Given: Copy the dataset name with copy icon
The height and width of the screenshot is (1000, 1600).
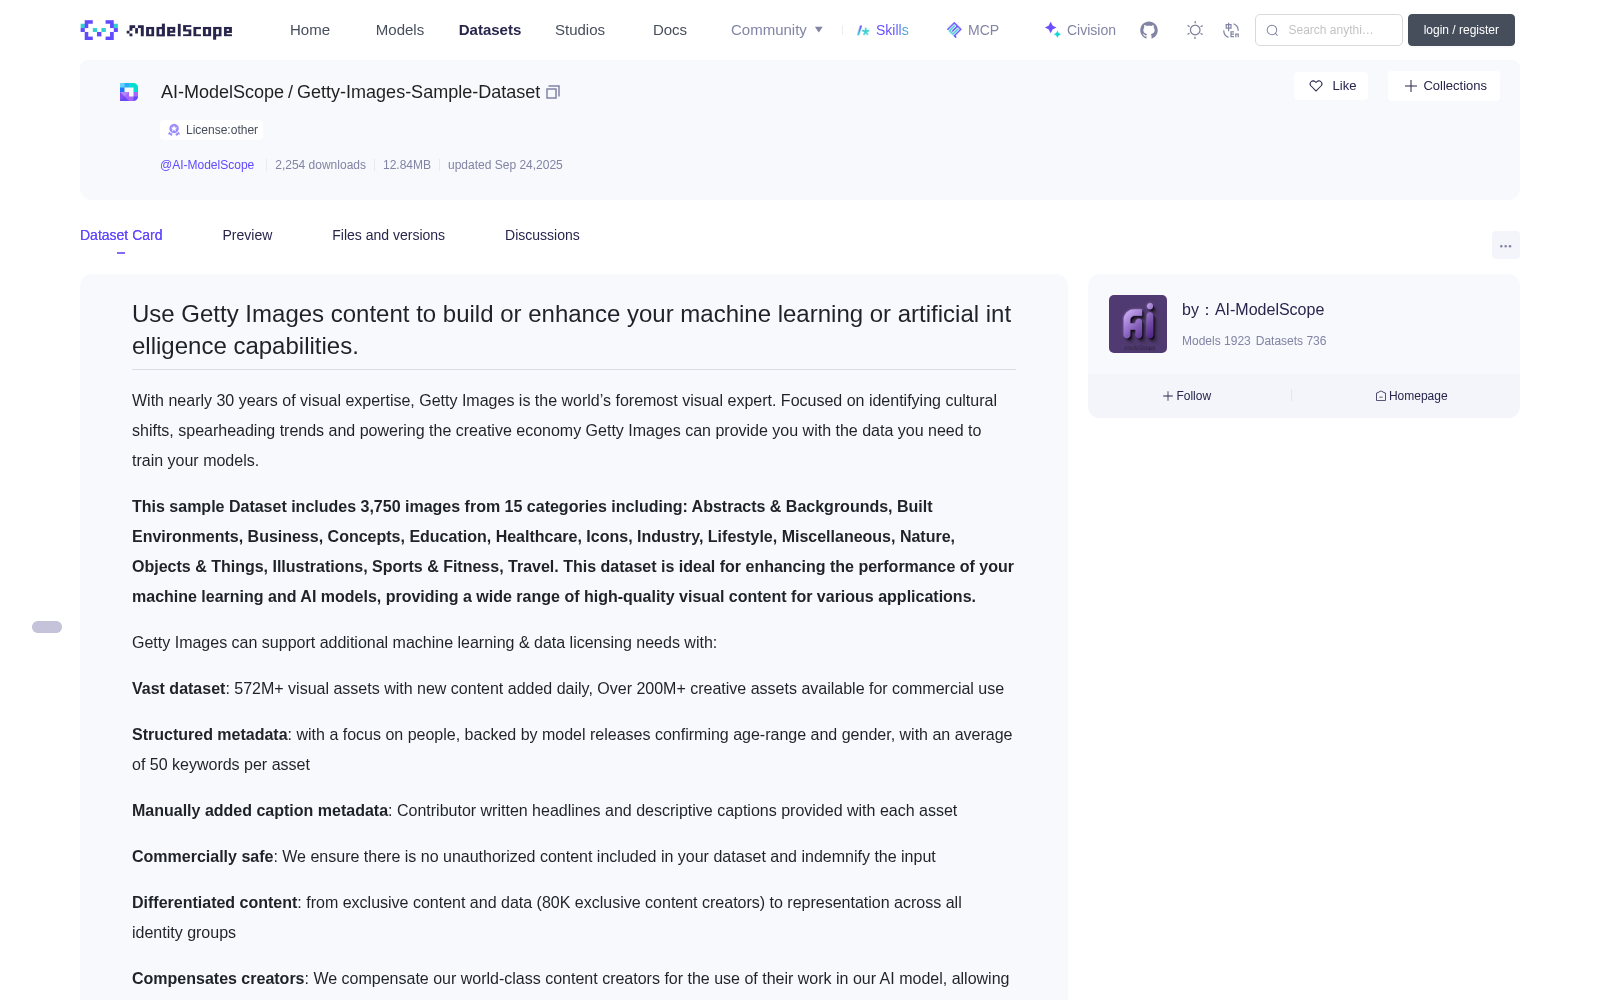Looking at the screenshot, I should [x=552, y=92].
